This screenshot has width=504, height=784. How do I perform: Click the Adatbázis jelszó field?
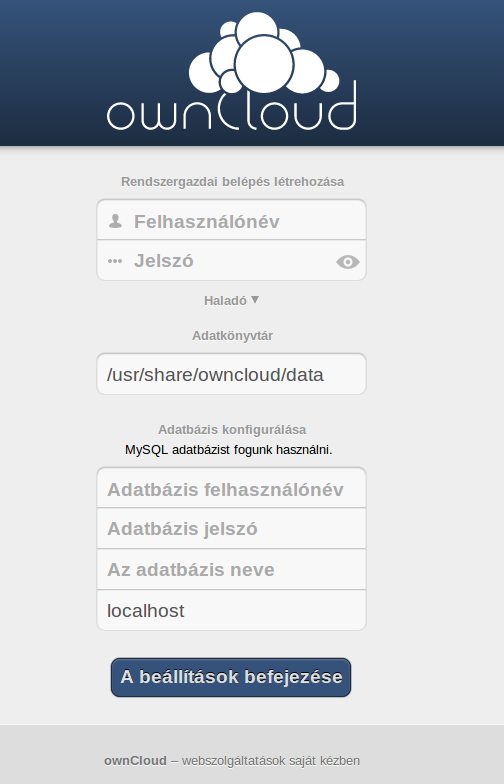pyautogui.click(x=232, y=528)
